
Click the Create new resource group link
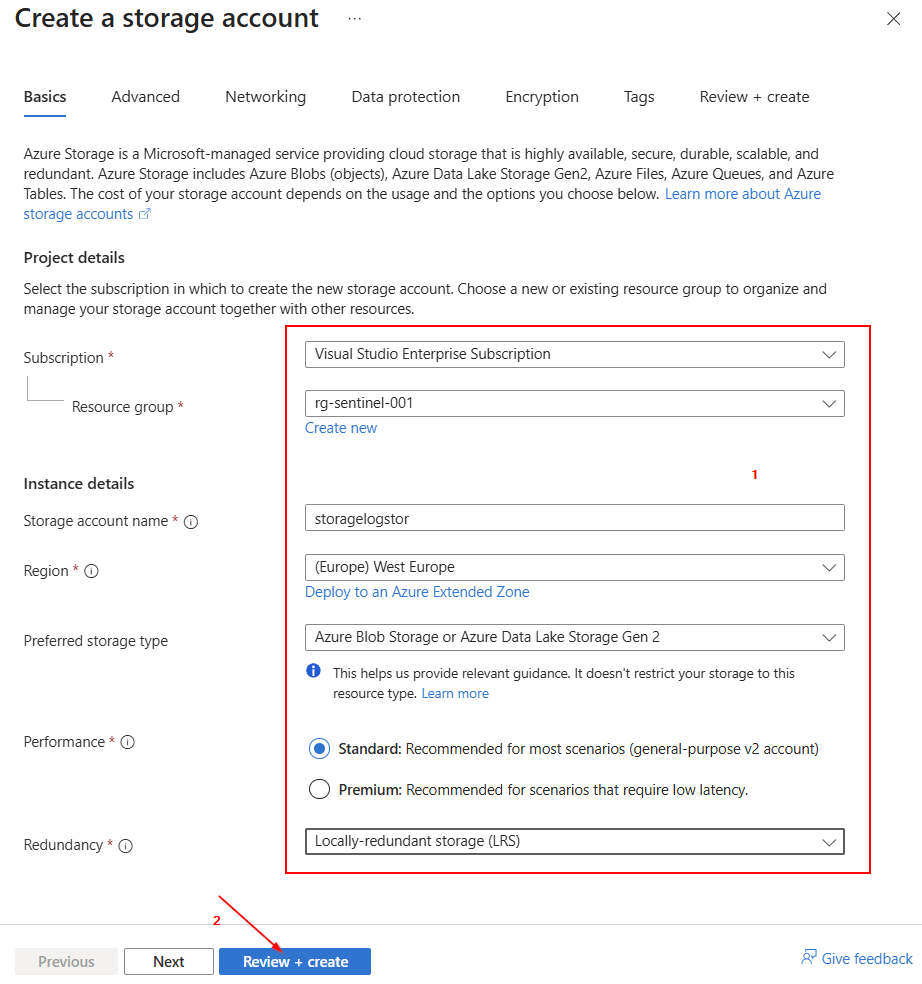(341, 428)
